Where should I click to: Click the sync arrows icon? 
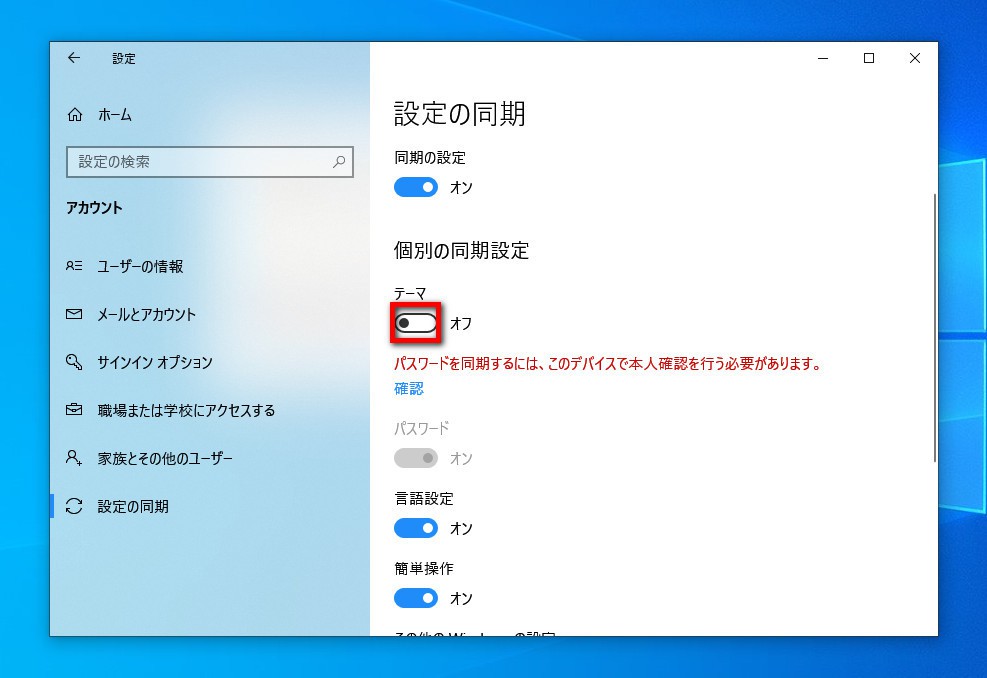(74, 506)
